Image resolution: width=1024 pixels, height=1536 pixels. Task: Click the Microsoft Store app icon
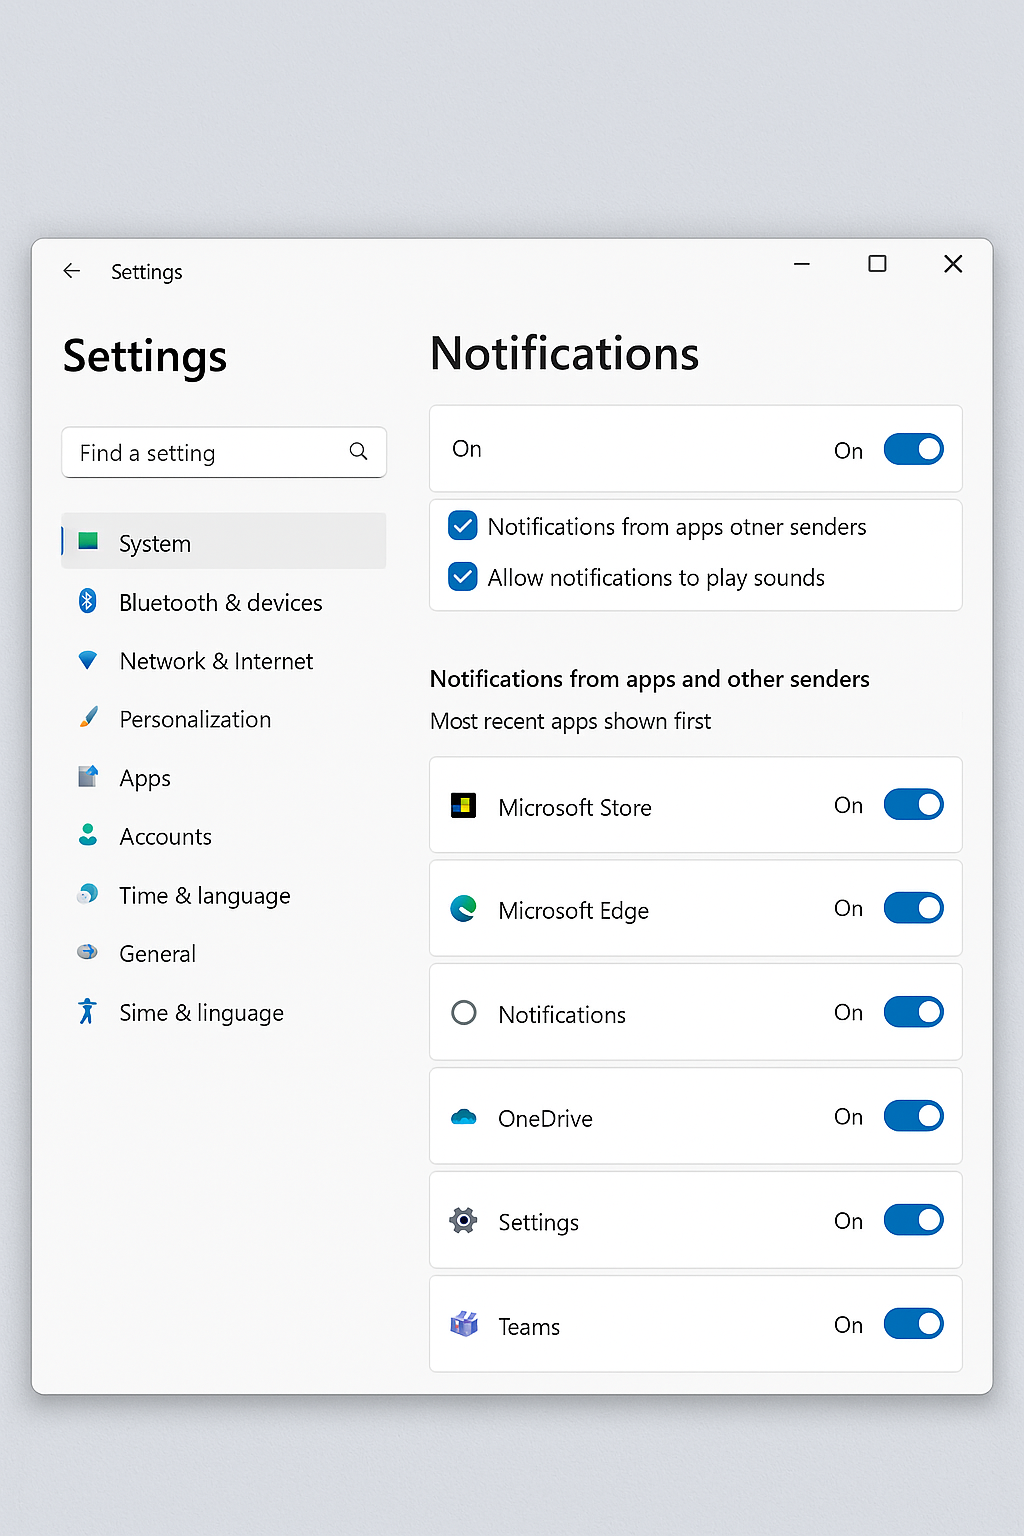pyautogui.click(x=463, y=805)
